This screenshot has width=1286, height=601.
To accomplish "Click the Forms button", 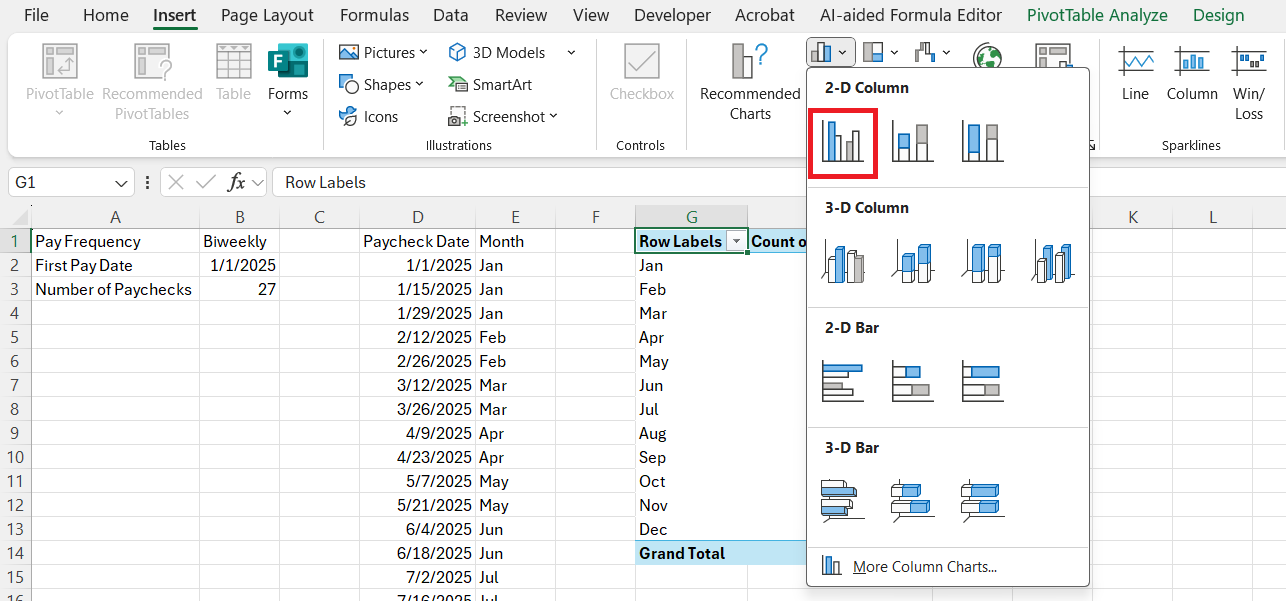I will [288, 82].
